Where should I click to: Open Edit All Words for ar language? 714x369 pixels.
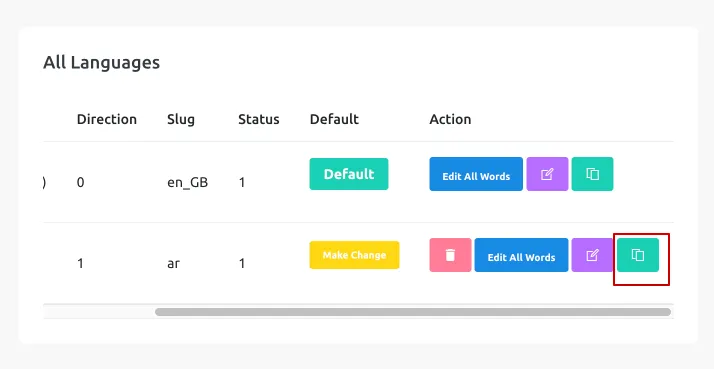pos(521,255)
